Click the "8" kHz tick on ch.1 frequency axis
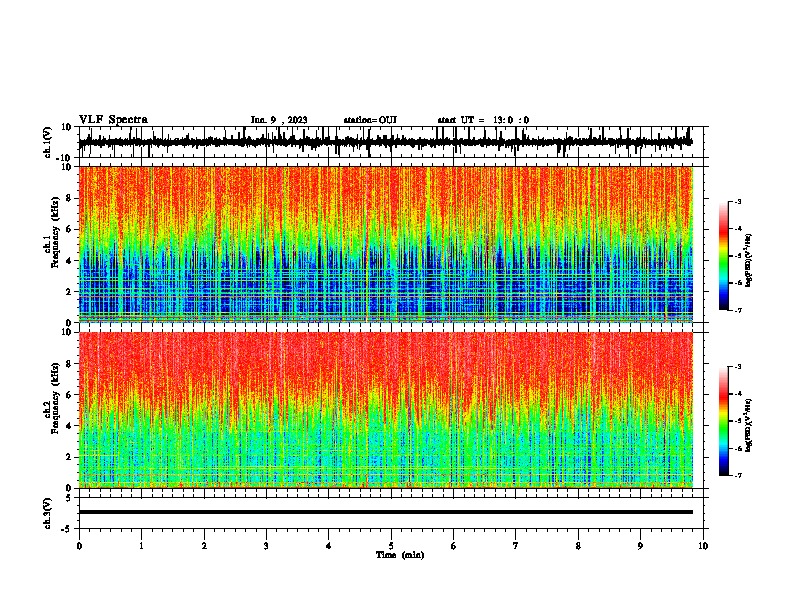Image resolution: width=792 pixels, height=612 pixels. pyautogui.click(x=70, y=198)
